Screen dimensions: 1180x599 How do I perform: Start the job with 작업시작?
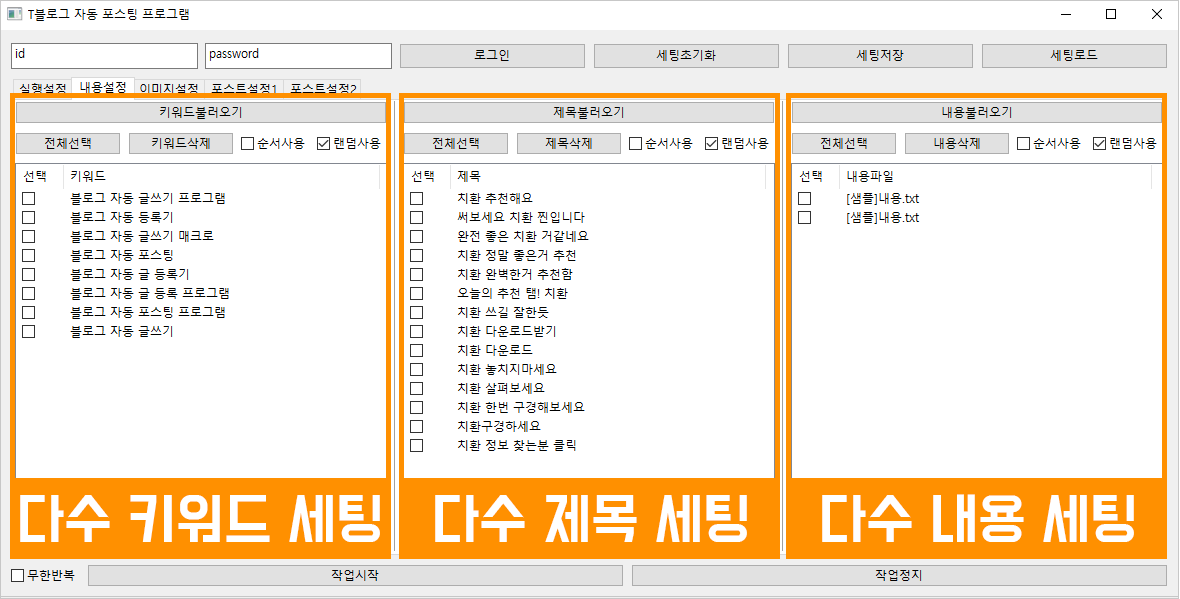(x=354, y=576)
